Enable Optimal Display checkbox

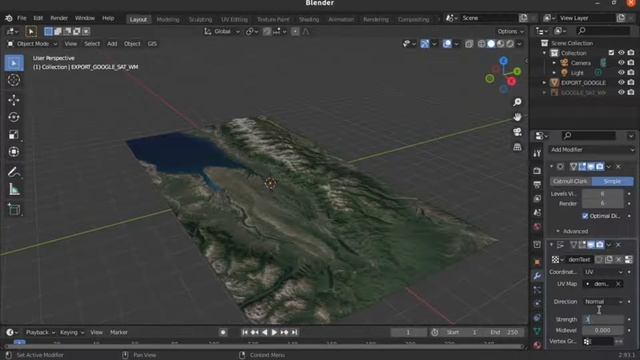pyautogui.click(x=585, y=216)
